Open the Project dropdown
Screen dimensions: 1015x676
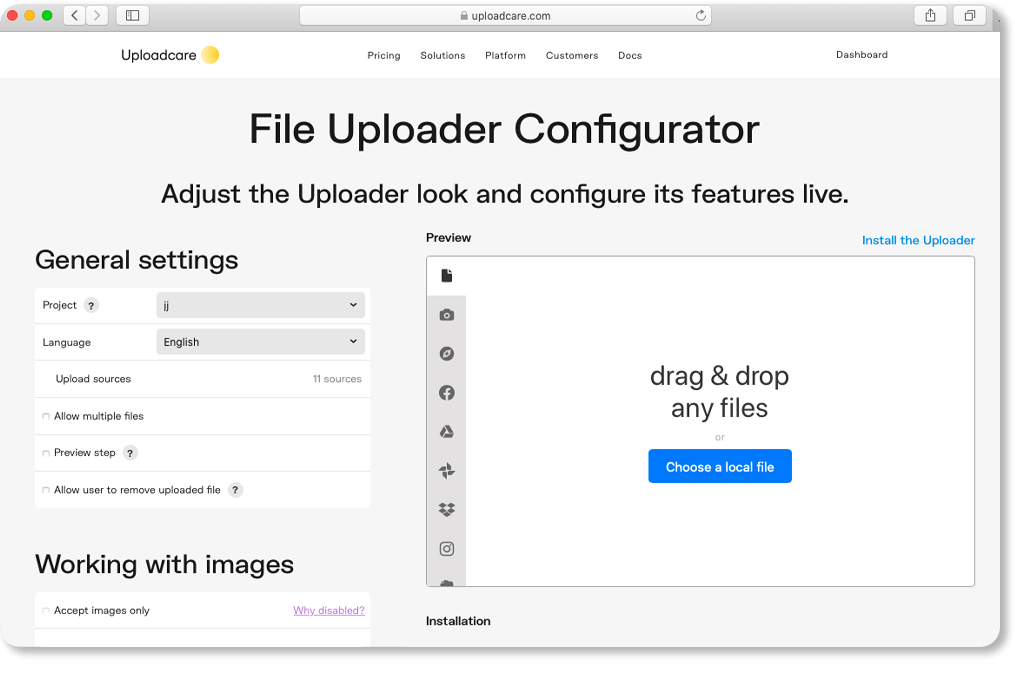click(260, 305)
